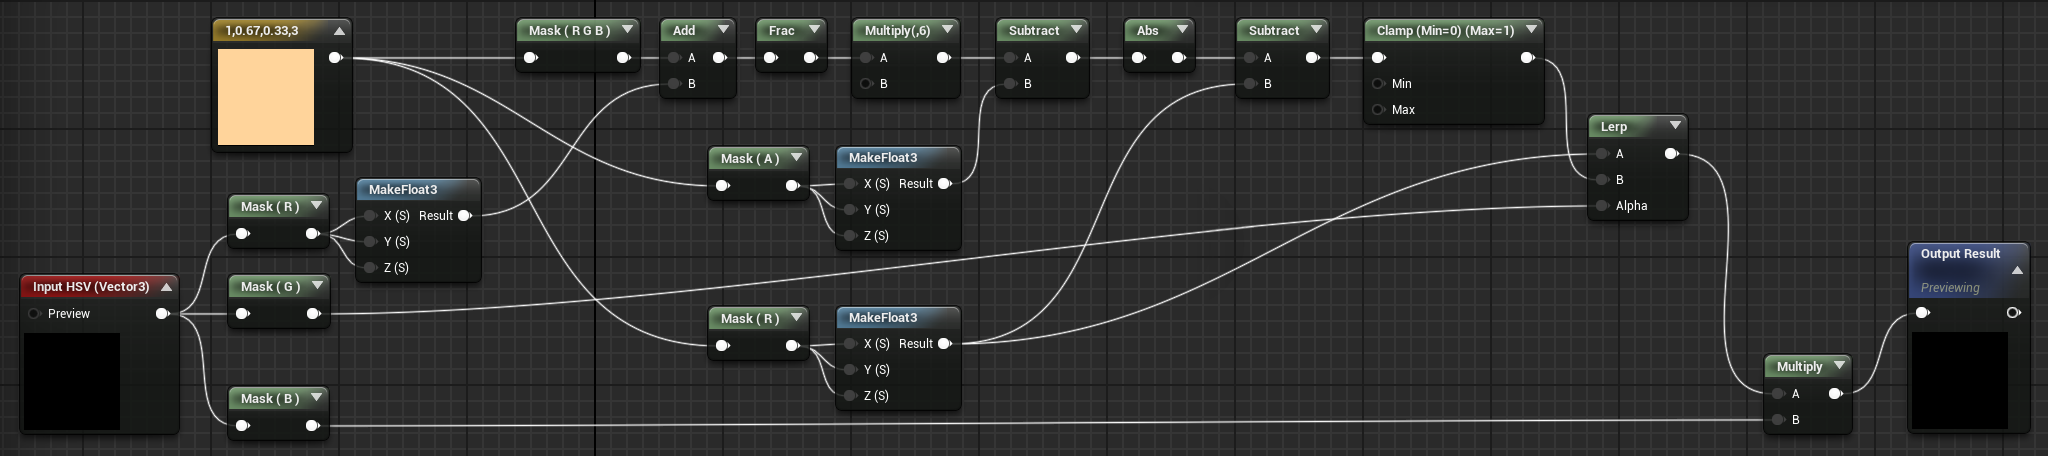Expand the Mask (A) node arrow
Screen dimensions: 2048x456
coord(796,158)
